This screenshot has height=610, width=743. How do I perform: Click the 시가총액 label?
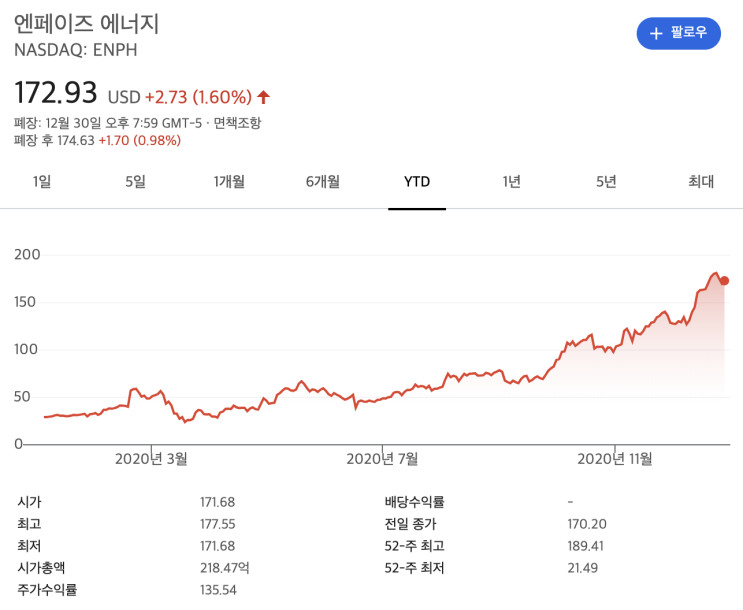41,568
